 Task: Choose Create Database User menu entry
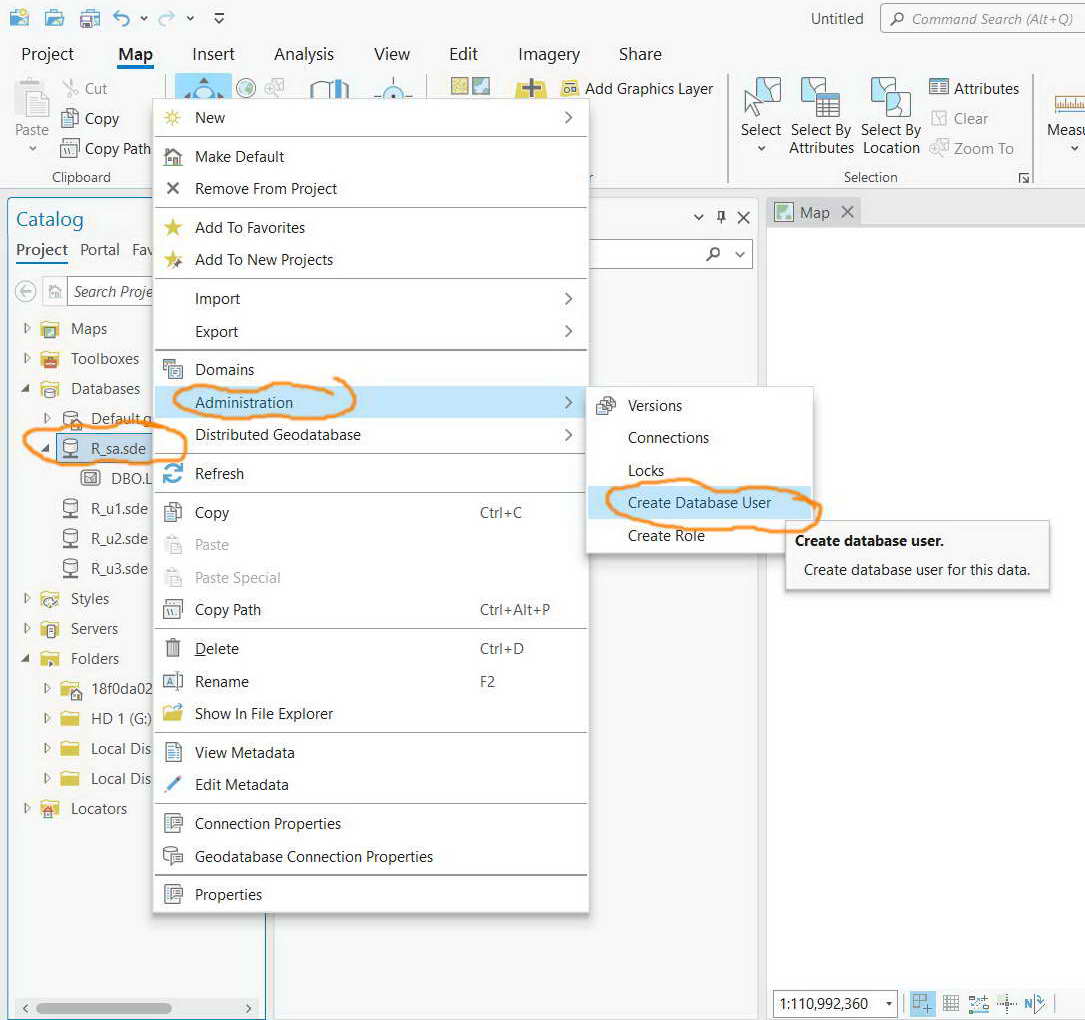point(699,503)
